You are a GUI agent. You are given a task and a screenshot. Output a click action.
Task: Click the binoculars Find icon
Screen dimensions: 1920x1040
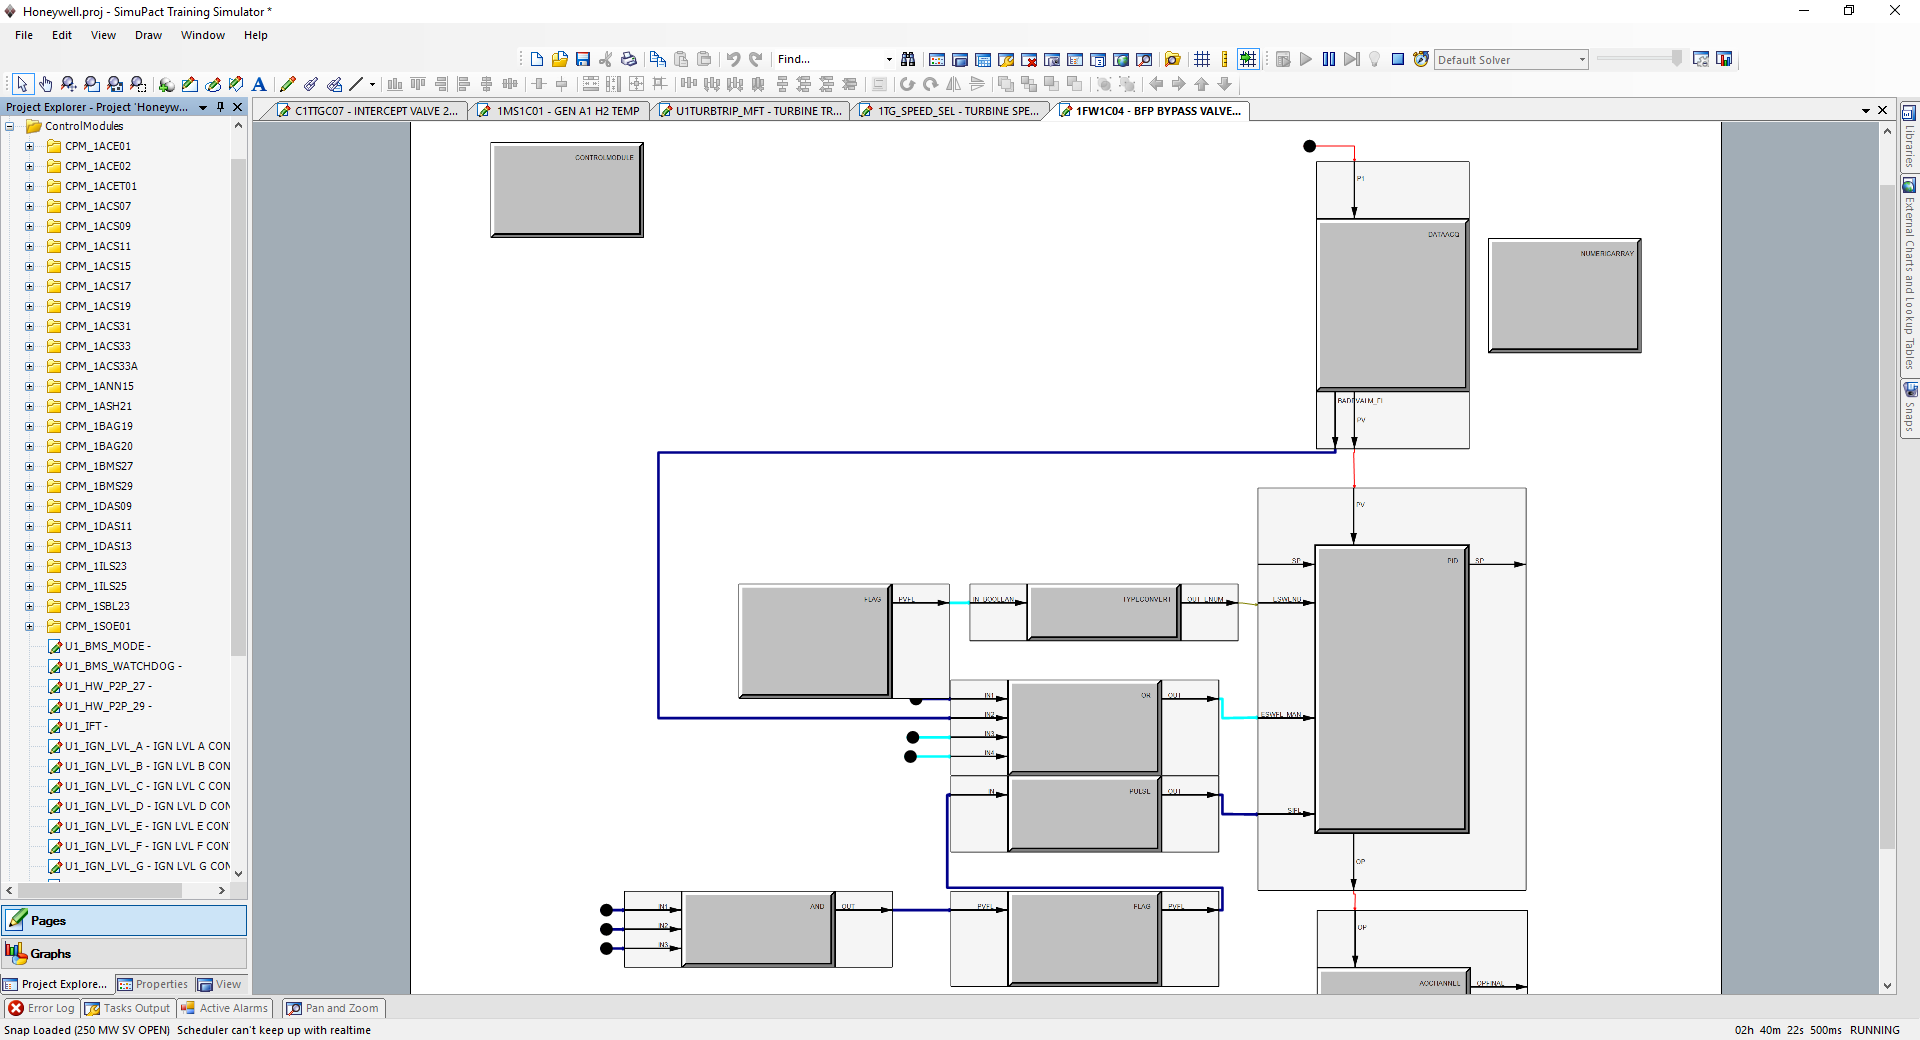pos(908,60)
